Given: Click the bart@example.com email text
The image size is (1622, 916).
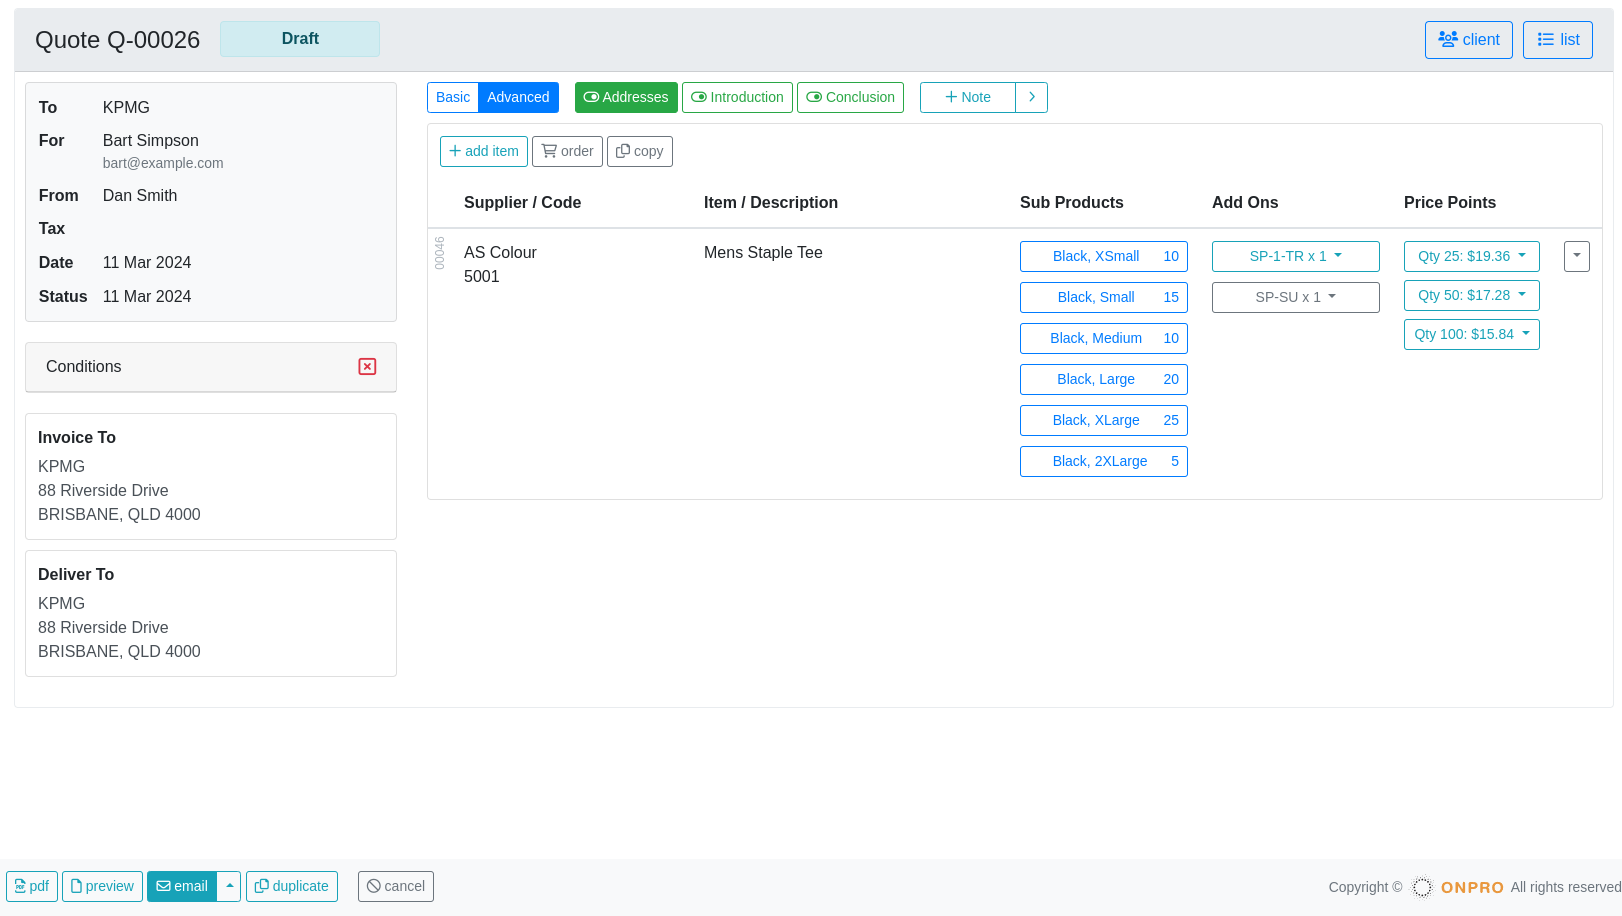Looking at the screenshot, I should pyautogui.click(x=163, y=163).
